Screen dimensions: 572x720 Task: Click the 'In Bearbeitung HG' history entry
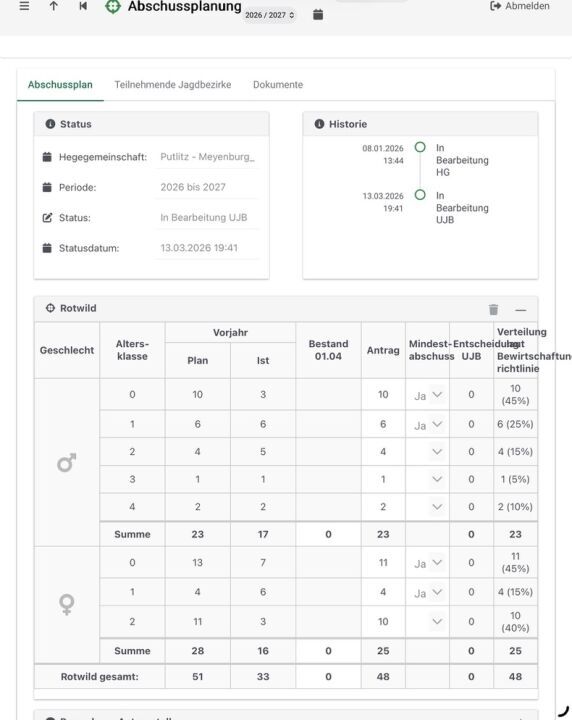pos(462,160)
